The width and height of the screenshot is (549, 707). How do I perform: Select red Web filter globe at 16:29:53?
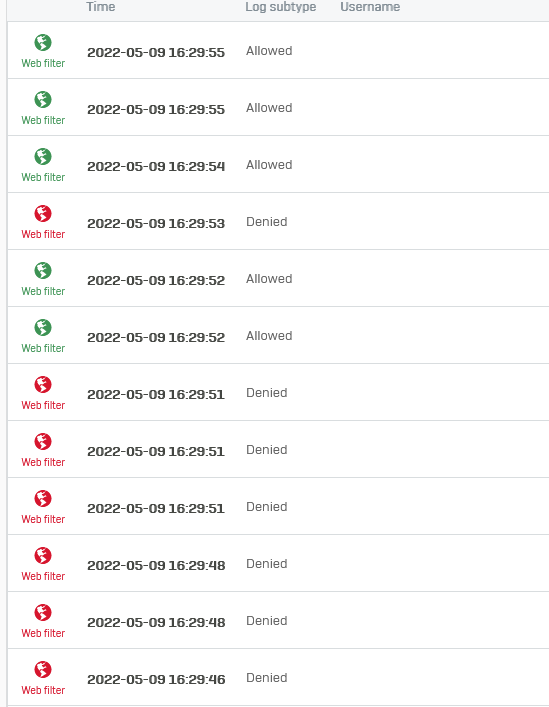pos(43,213)
